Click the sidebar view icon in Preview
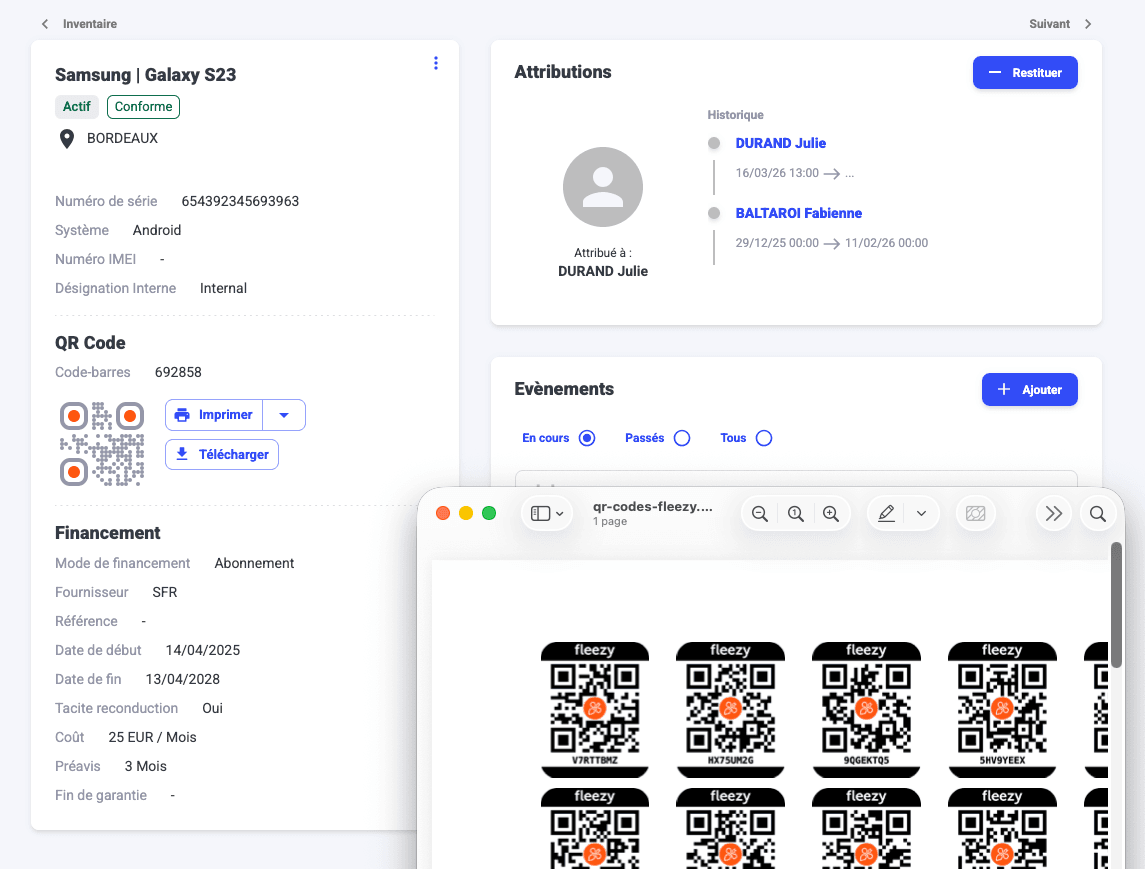1145x869 pixels. 540,513
